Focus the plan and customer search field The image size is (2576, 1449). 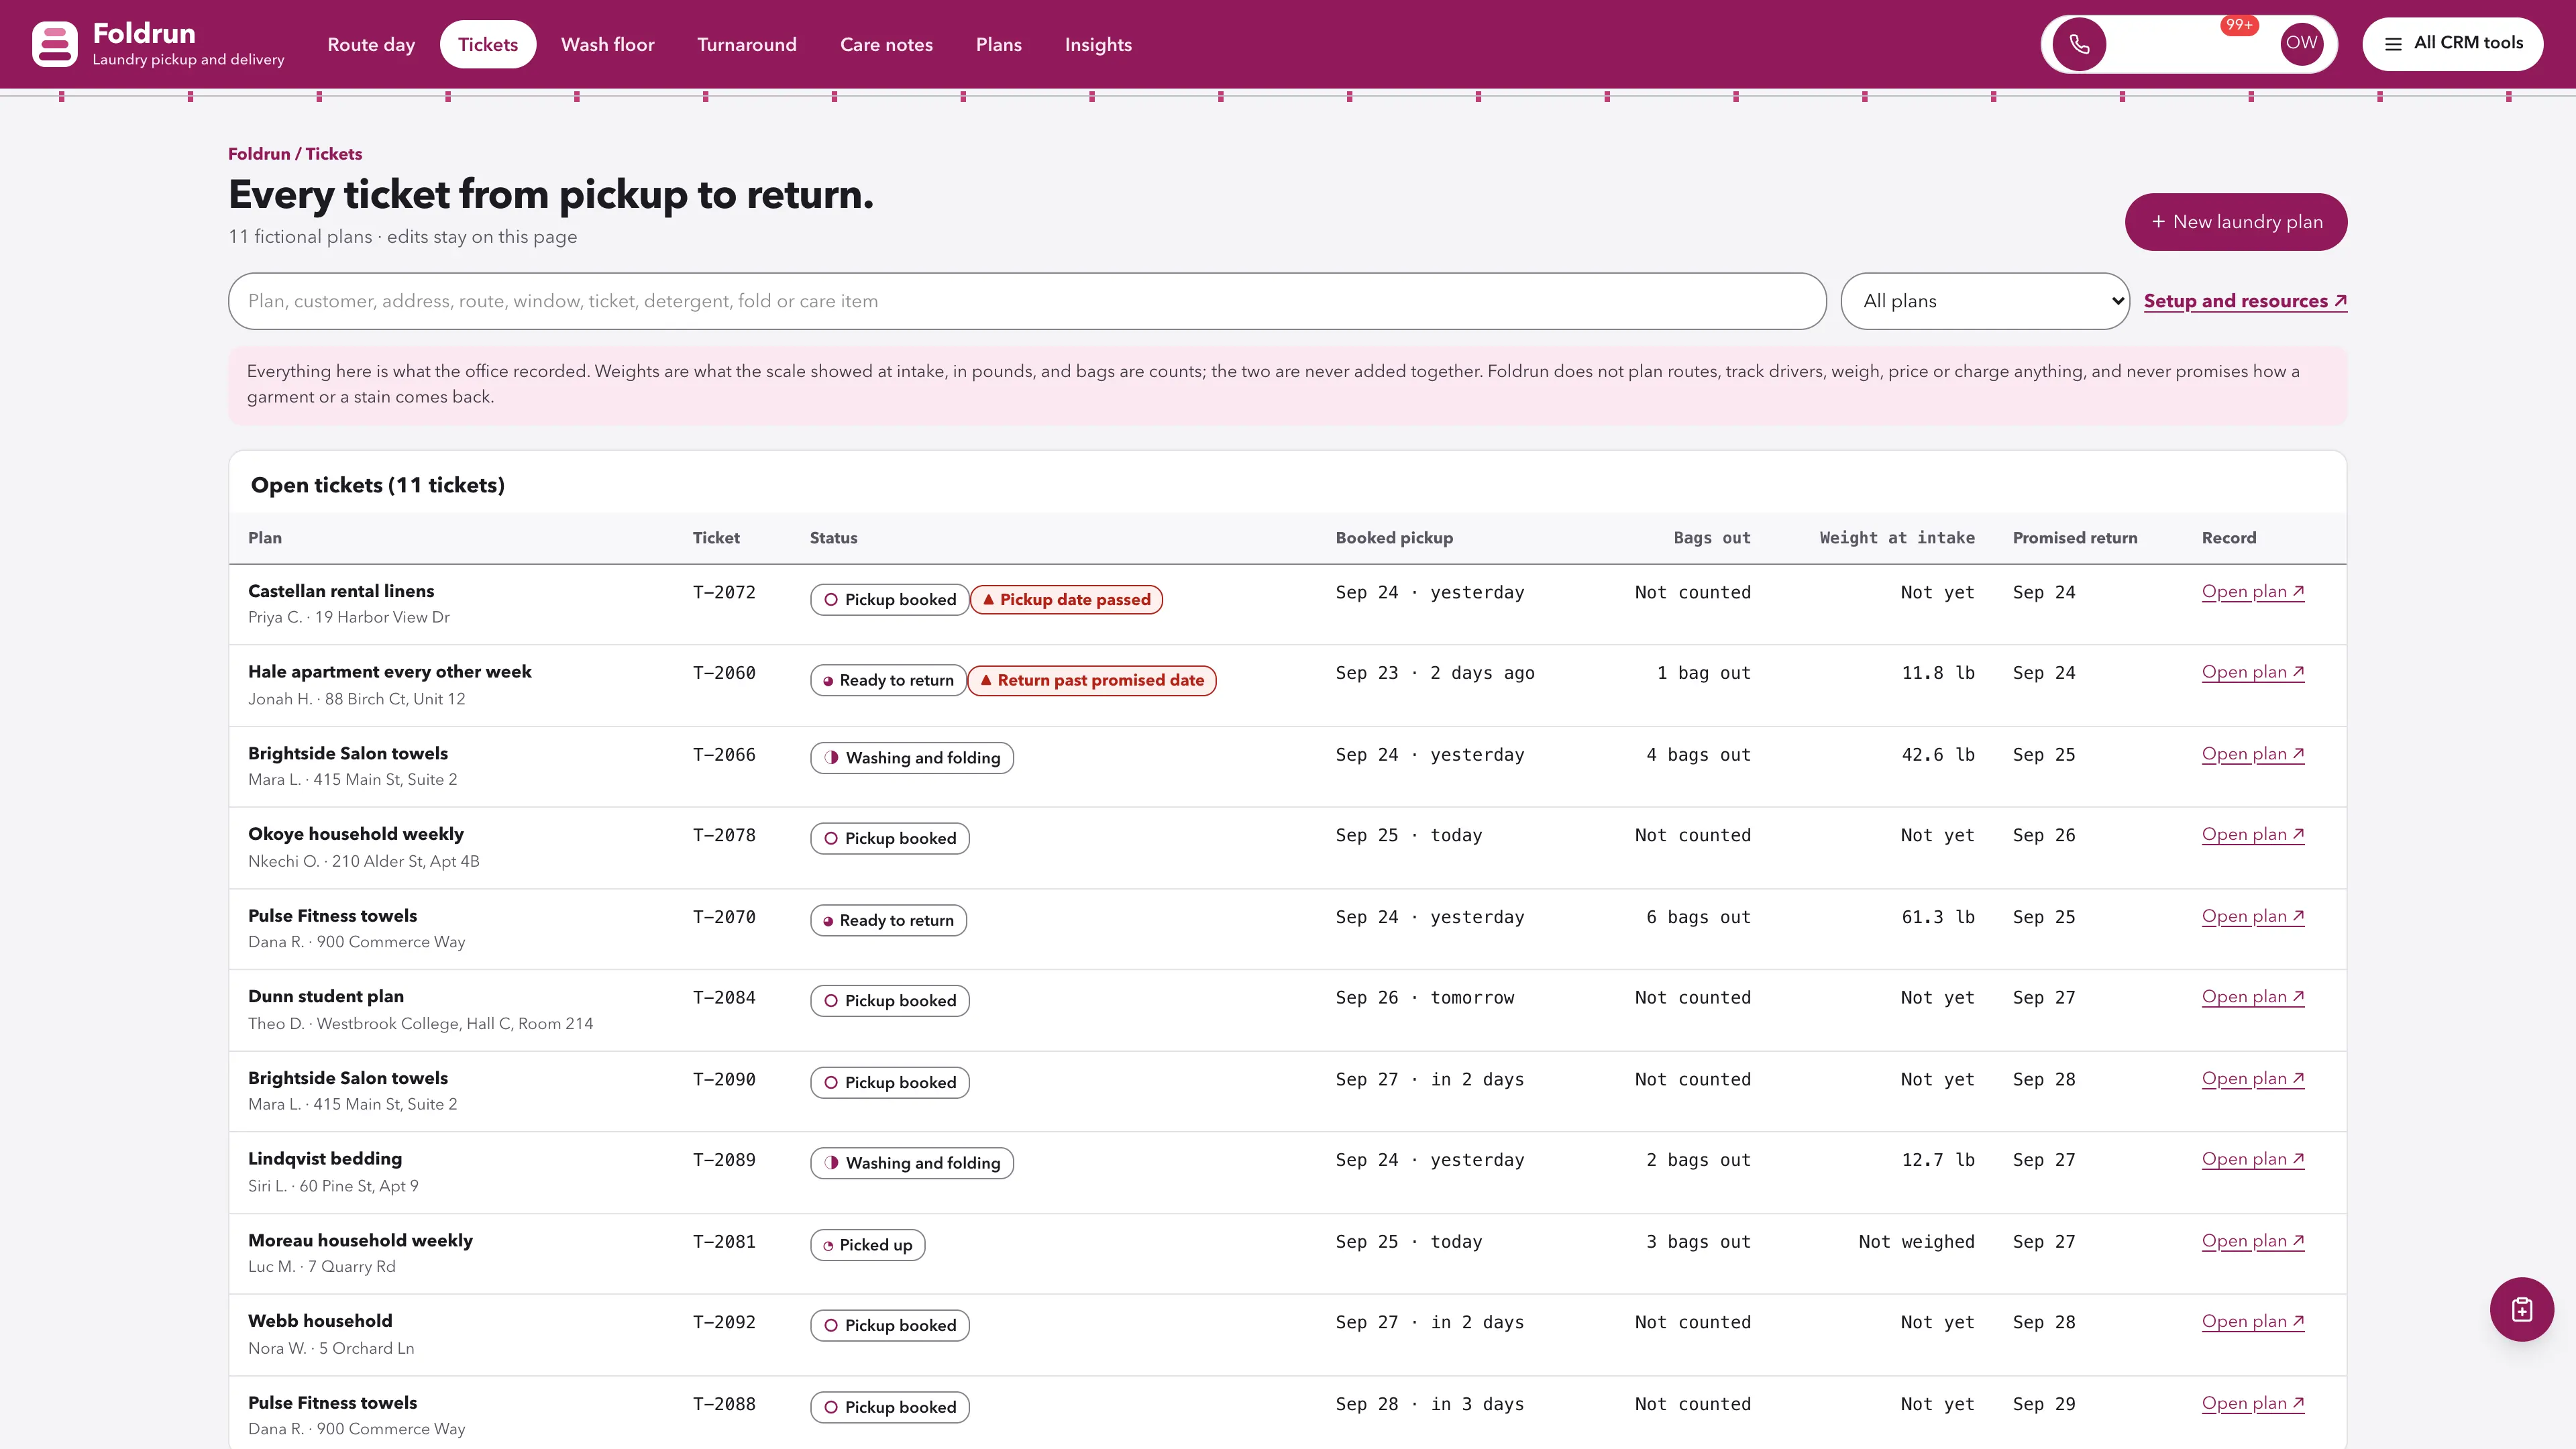click(x=1027, y=301)
